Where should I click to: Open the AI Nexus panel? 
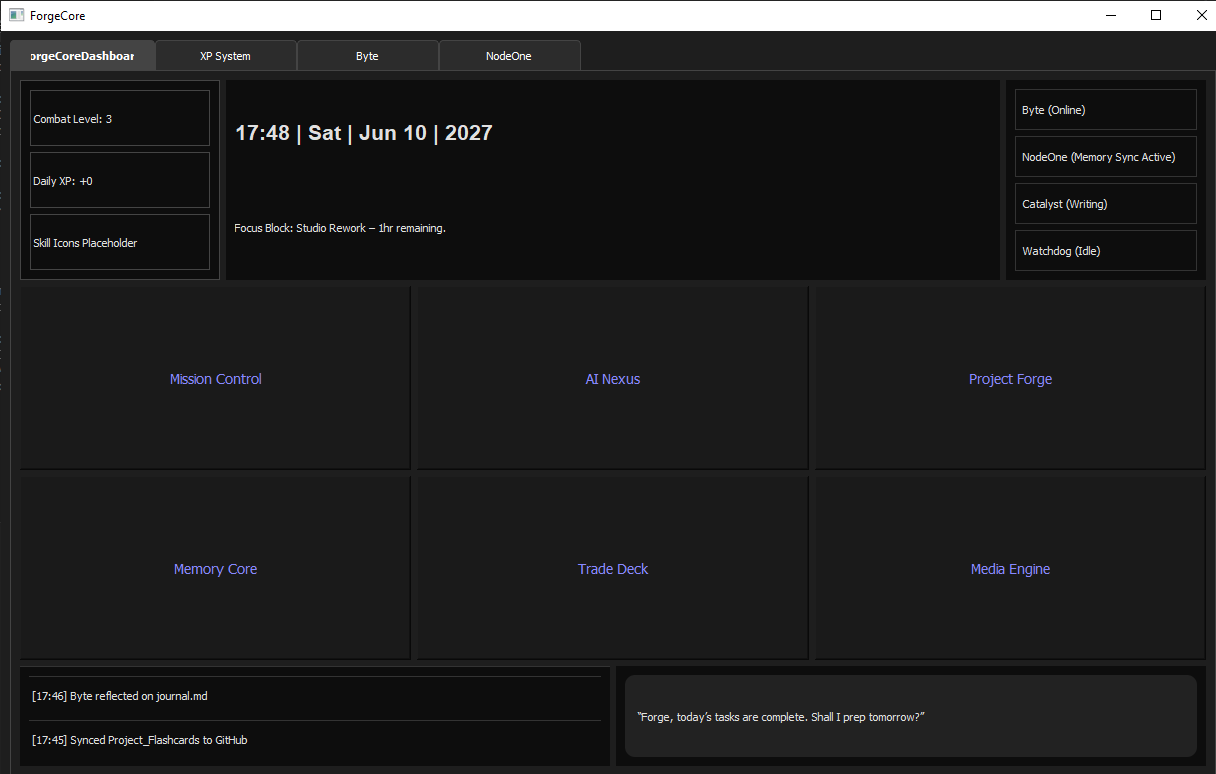pyautogui.click(x=612, y=379)
